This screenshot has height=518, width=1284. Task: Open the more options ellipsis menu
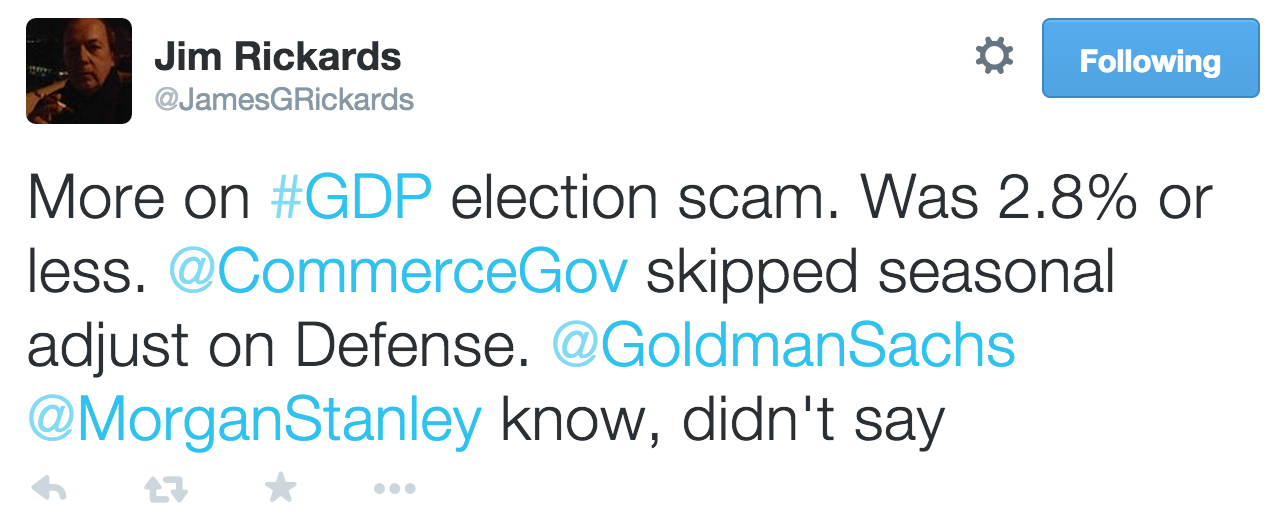click(394, 489)
